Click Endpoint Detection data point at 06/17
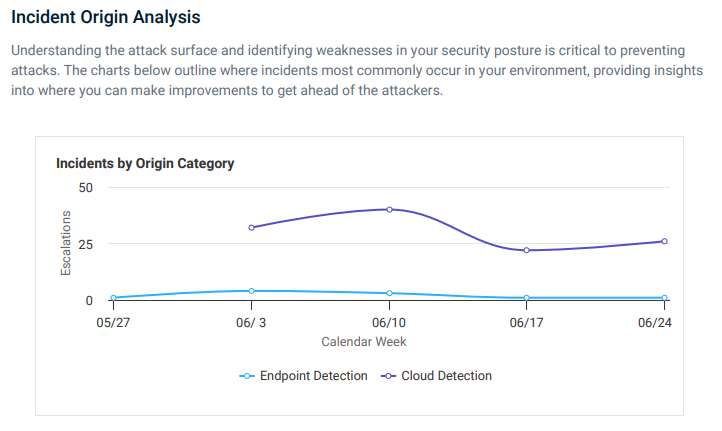The width and height of the screenshot is (722, 431). coord(527,297)
